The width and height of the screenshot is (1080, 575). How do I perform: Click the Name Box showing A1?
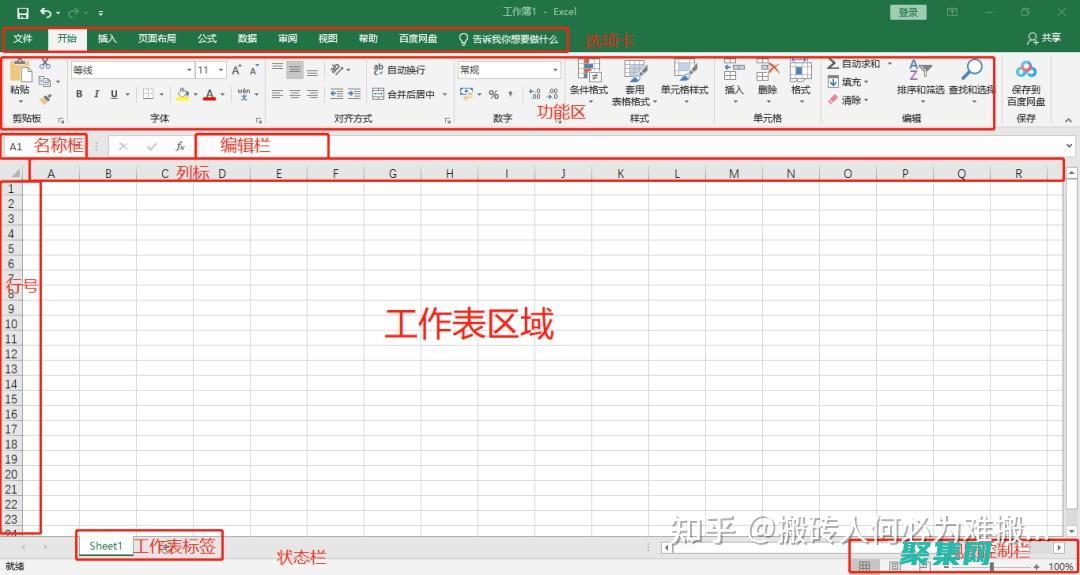[x=16, y=146]
